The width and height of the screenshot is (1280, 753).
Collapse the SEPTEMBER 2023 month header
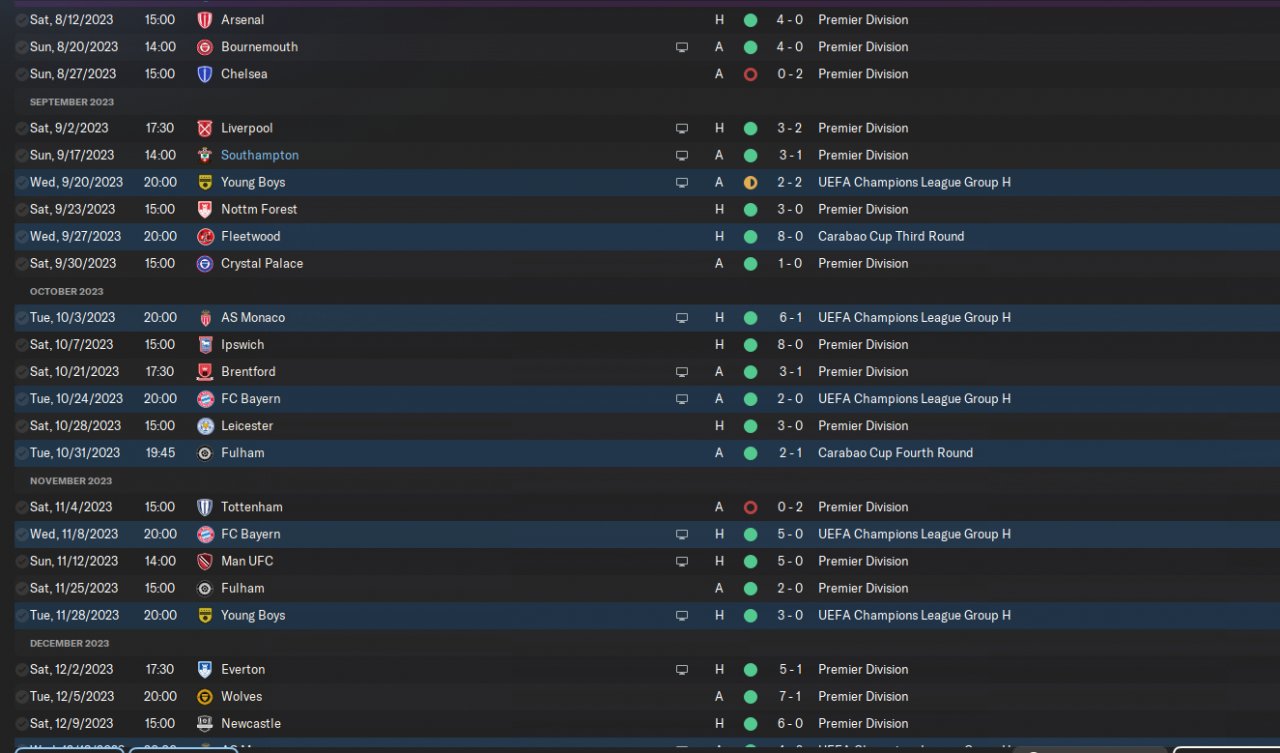[72, 102]
